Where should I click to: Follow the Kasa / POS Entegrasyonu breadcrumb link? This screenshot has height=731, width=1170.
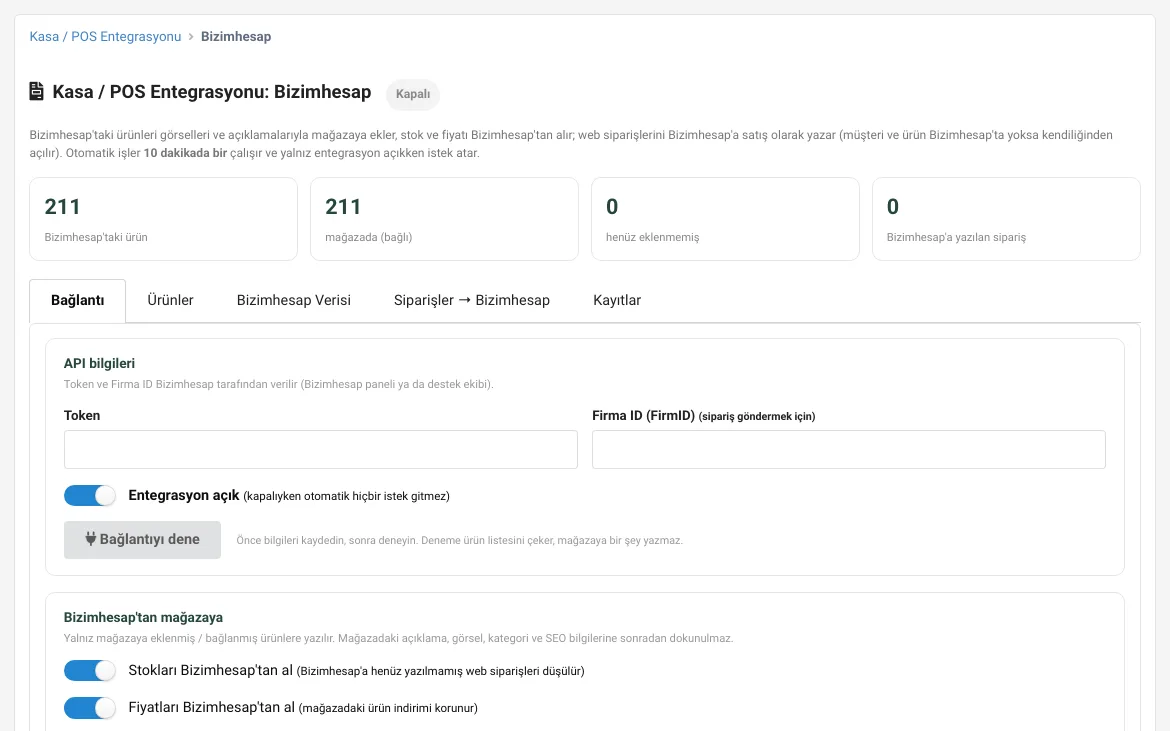tap(105, 37)
